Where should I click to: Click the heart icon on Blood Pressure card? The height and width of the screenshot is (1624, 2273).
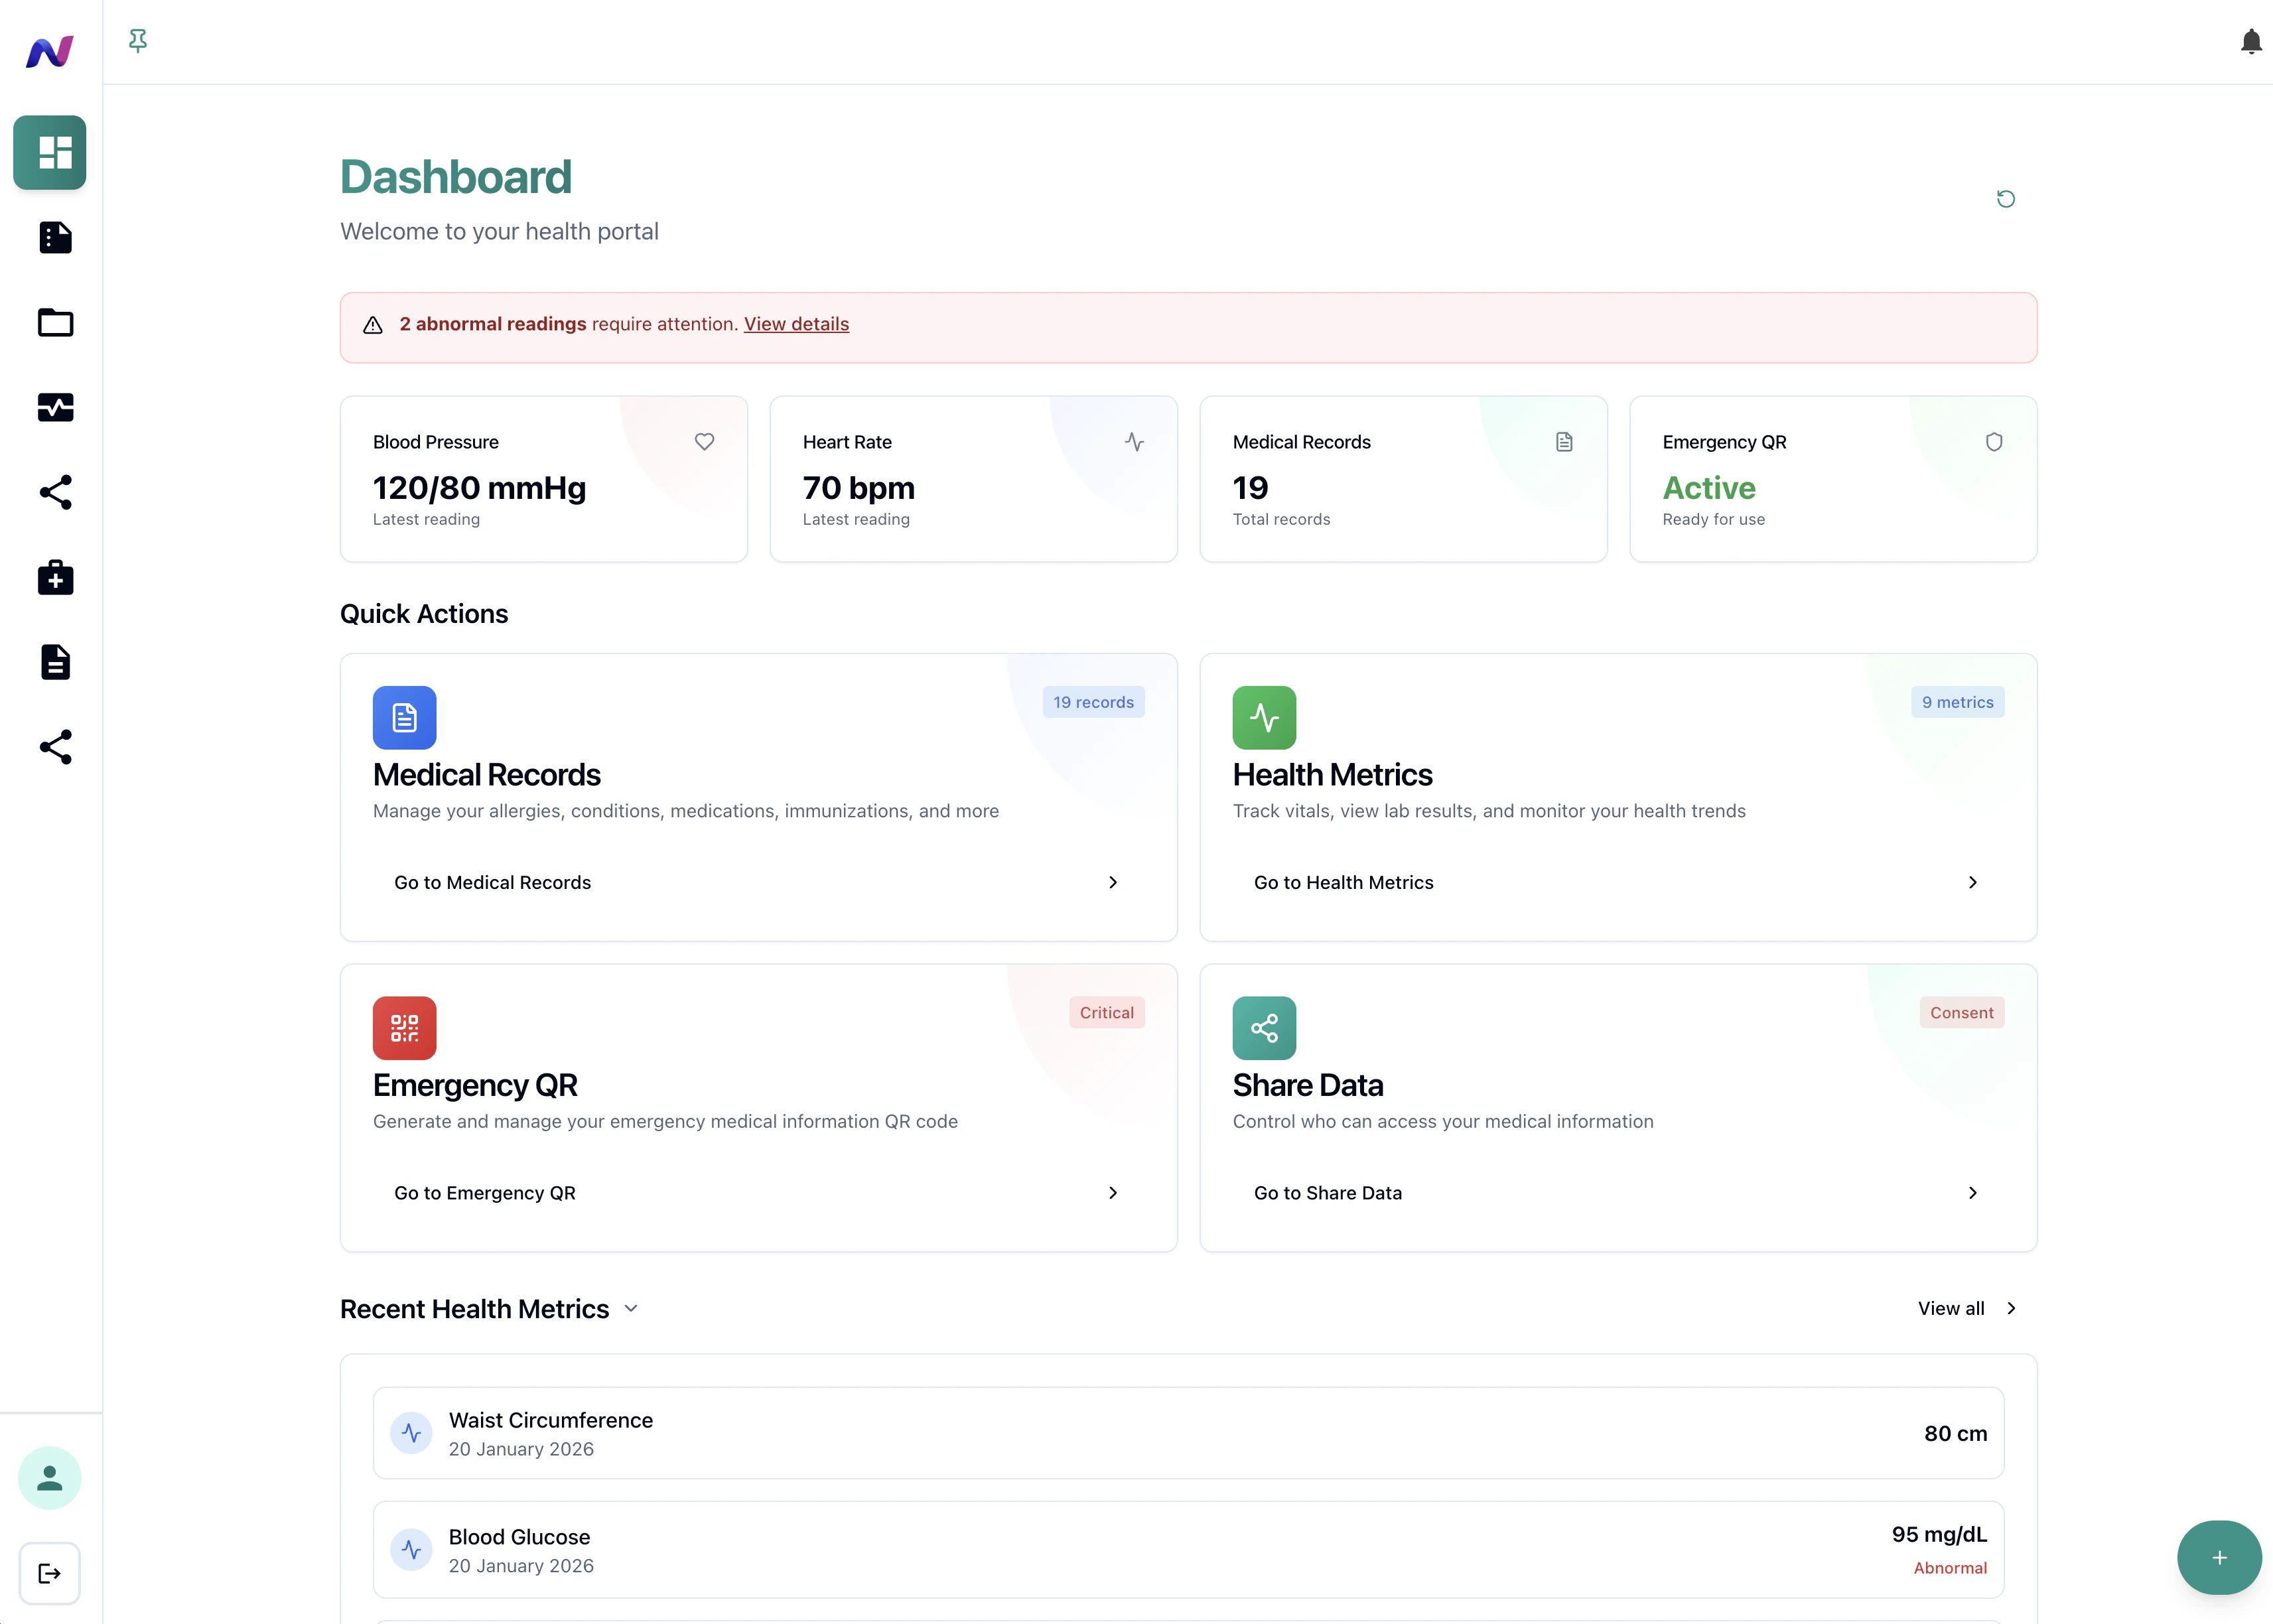pyautogui.click(x=705, y=441)
